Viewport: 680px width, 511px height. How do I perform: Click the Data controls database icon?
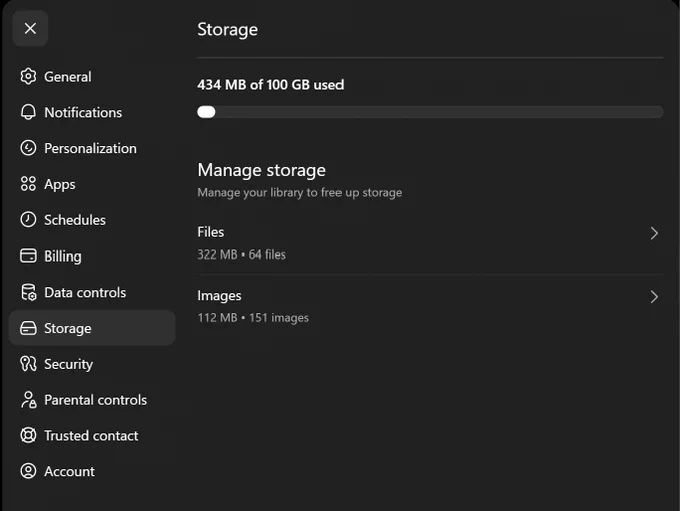pos(29,292)
